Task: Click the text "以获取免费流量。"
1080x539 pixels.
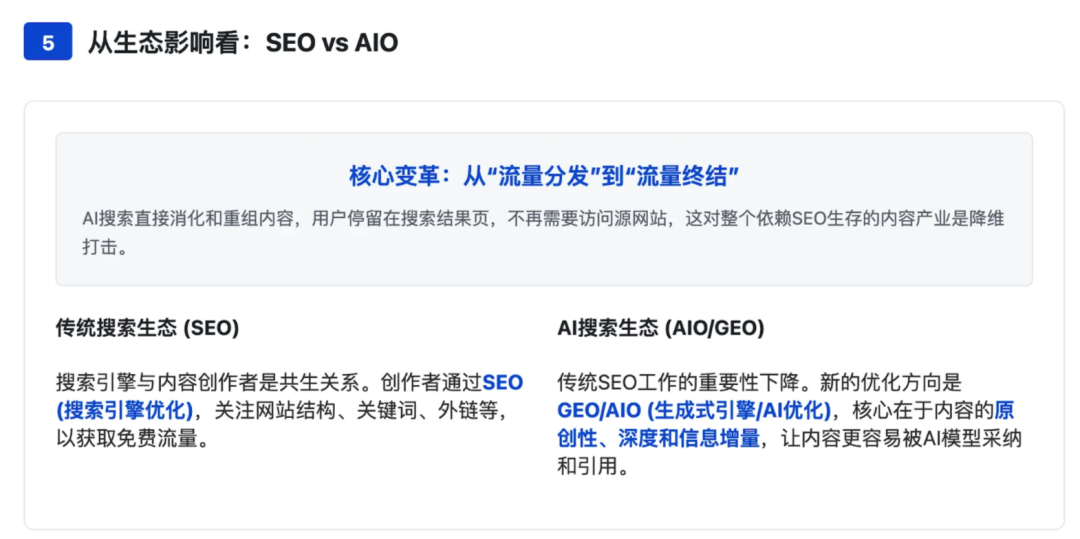Action: (x=132, y=438)
